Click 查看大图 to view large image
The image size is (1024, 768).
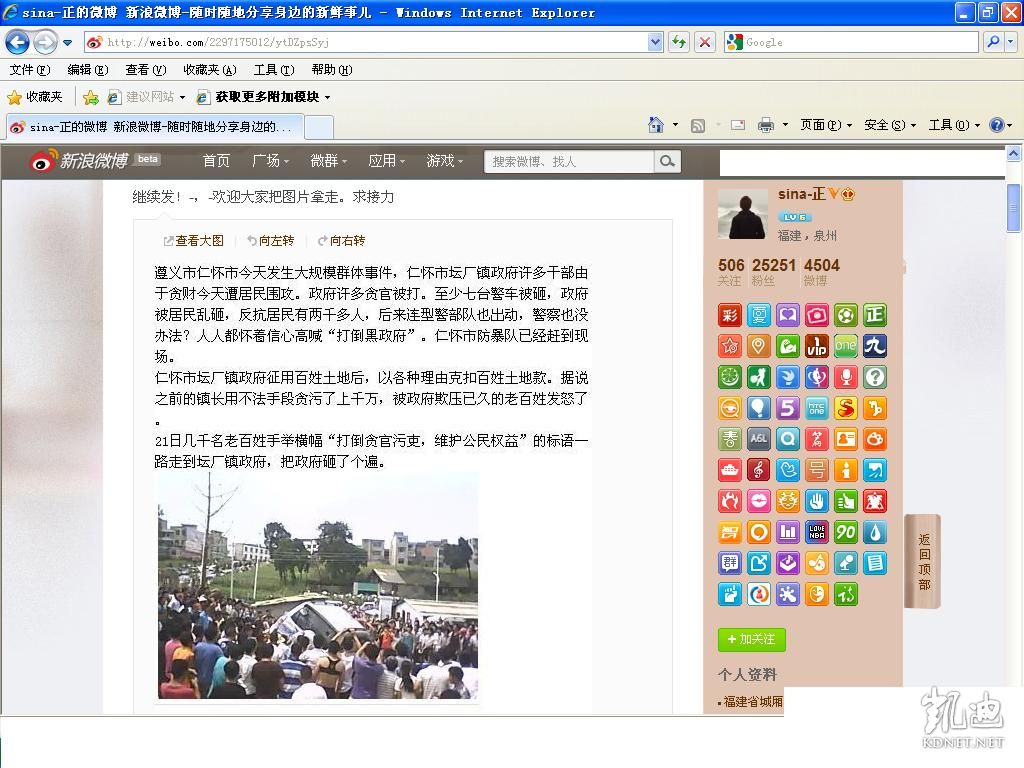[194, 241]
